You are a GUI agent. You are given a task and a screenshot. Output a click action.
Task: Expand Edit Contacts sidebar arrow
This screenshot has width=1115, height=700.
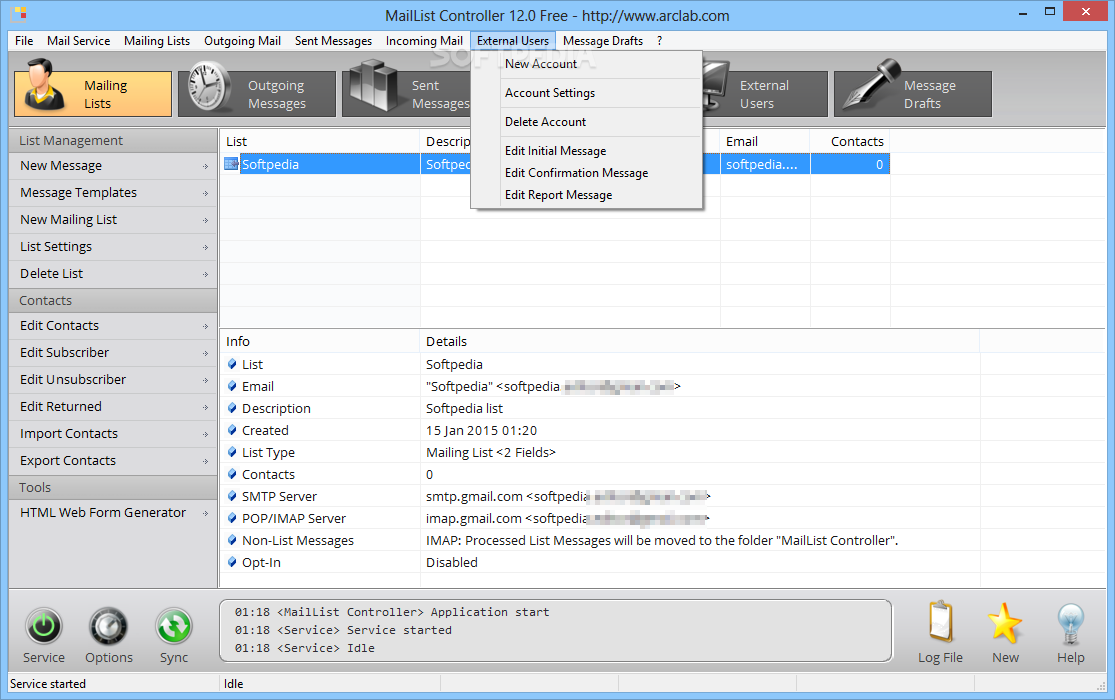pos(206,327)
